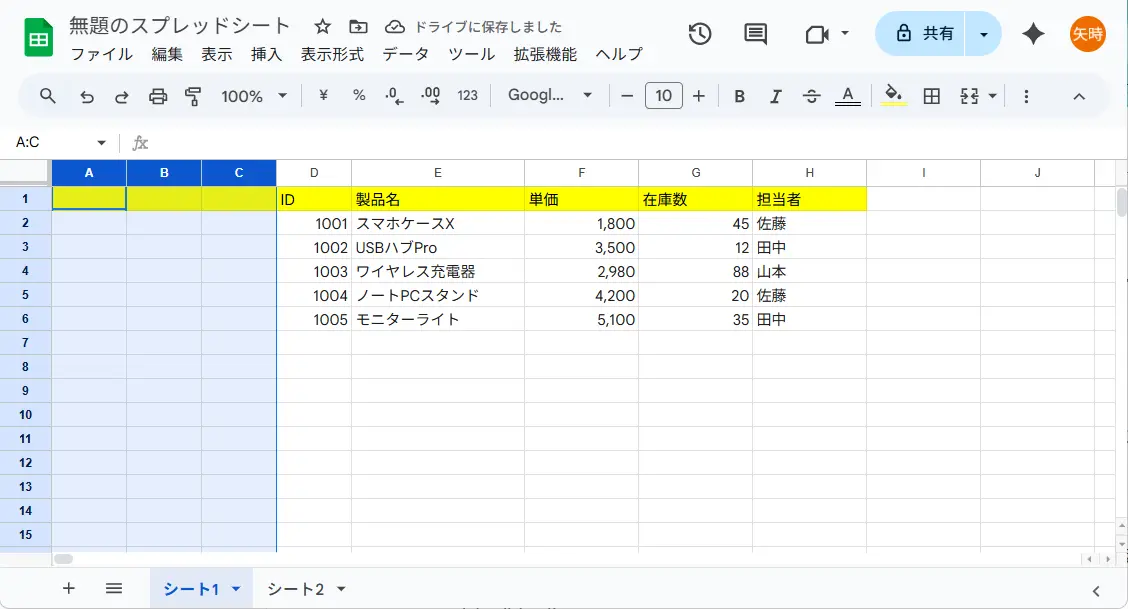Toggle strikethrough formatting
This screenshot has height=609, width=1128.
pos(811,96)
